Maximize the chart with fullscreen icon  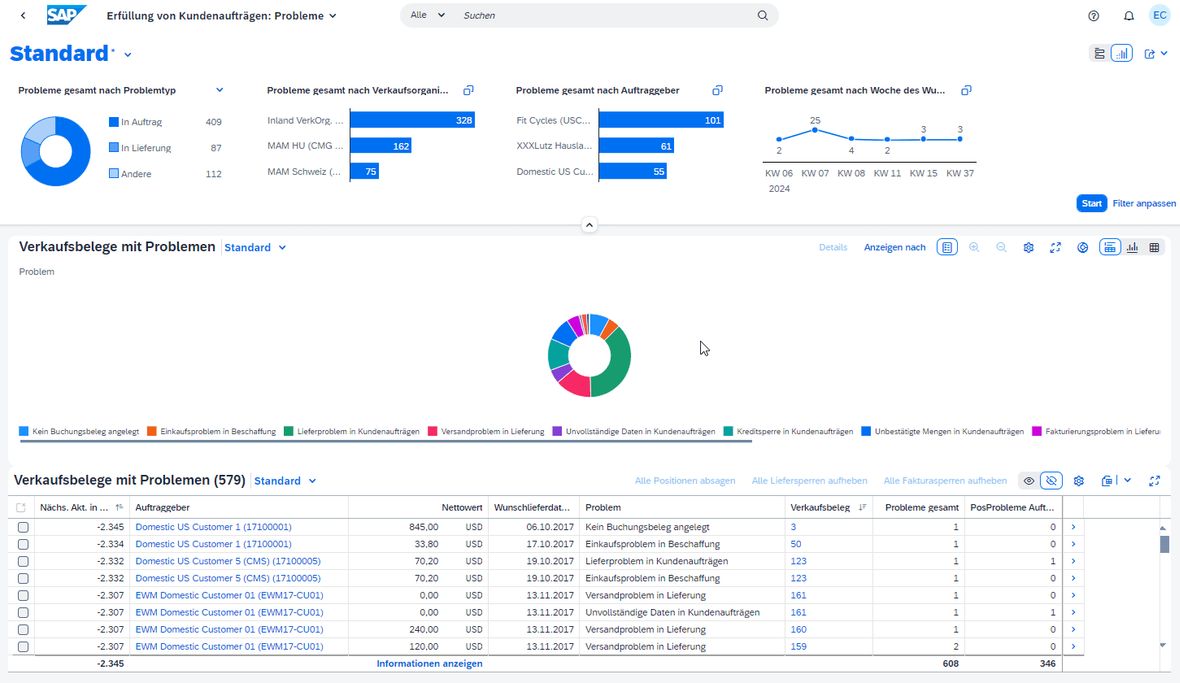1055,247
